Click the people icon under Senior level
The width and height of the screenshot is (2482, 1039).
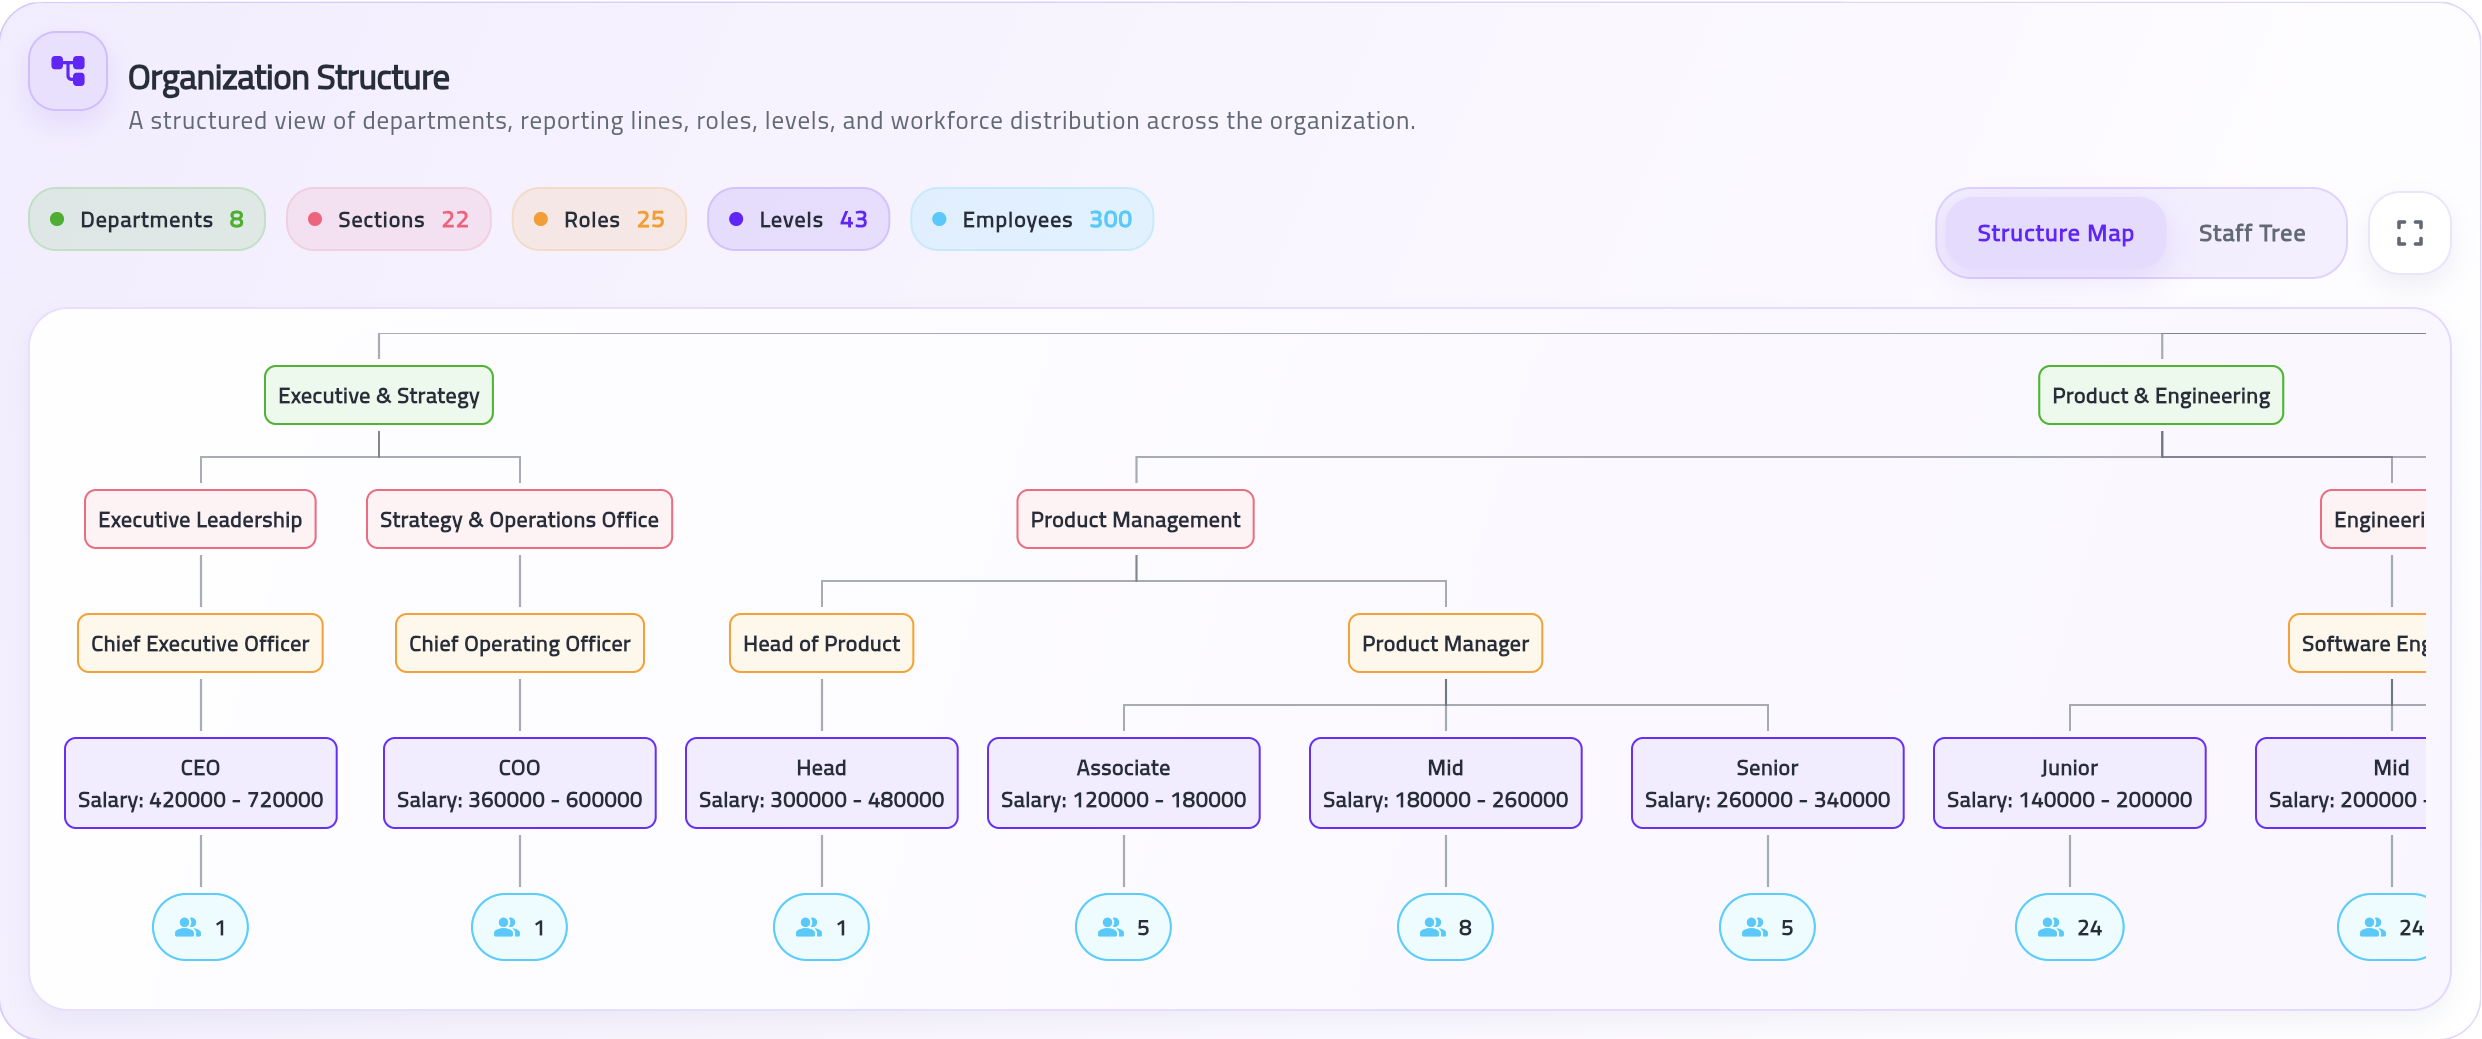pyautogui.click(x=1755, y=928)
